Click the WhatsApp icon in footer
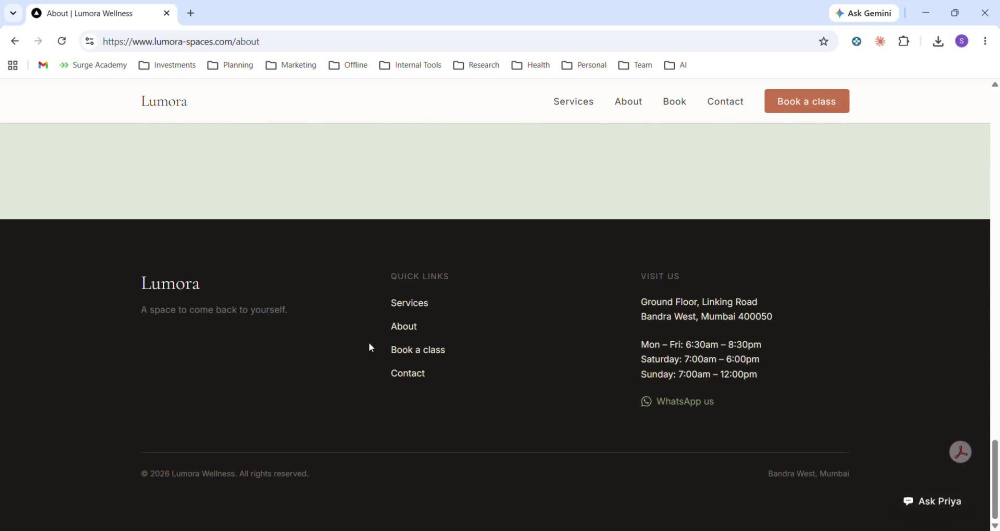The image size is (1000, 531). tap(646, 401)
